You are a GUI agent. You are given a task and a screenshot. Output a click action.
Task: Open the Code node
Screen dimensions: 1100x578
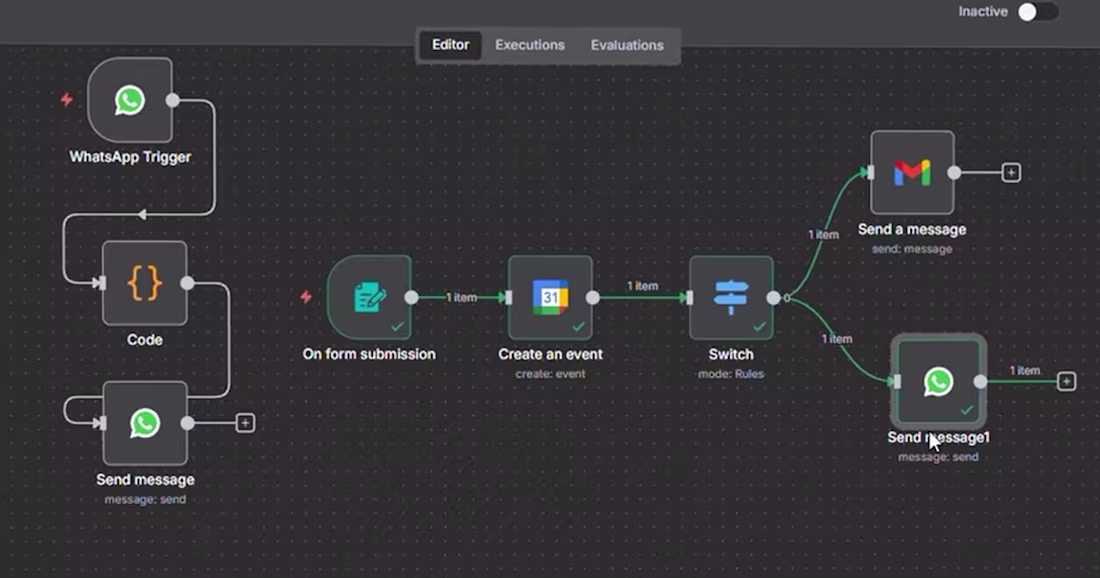point(145,283)
